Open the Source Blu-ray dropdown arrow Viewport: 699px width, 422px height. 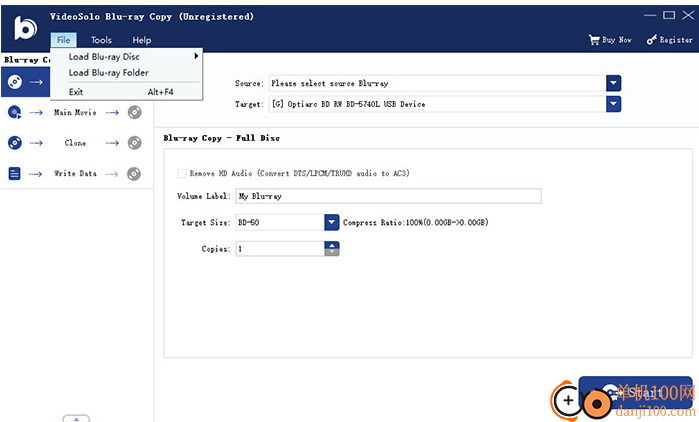(613, 83)
